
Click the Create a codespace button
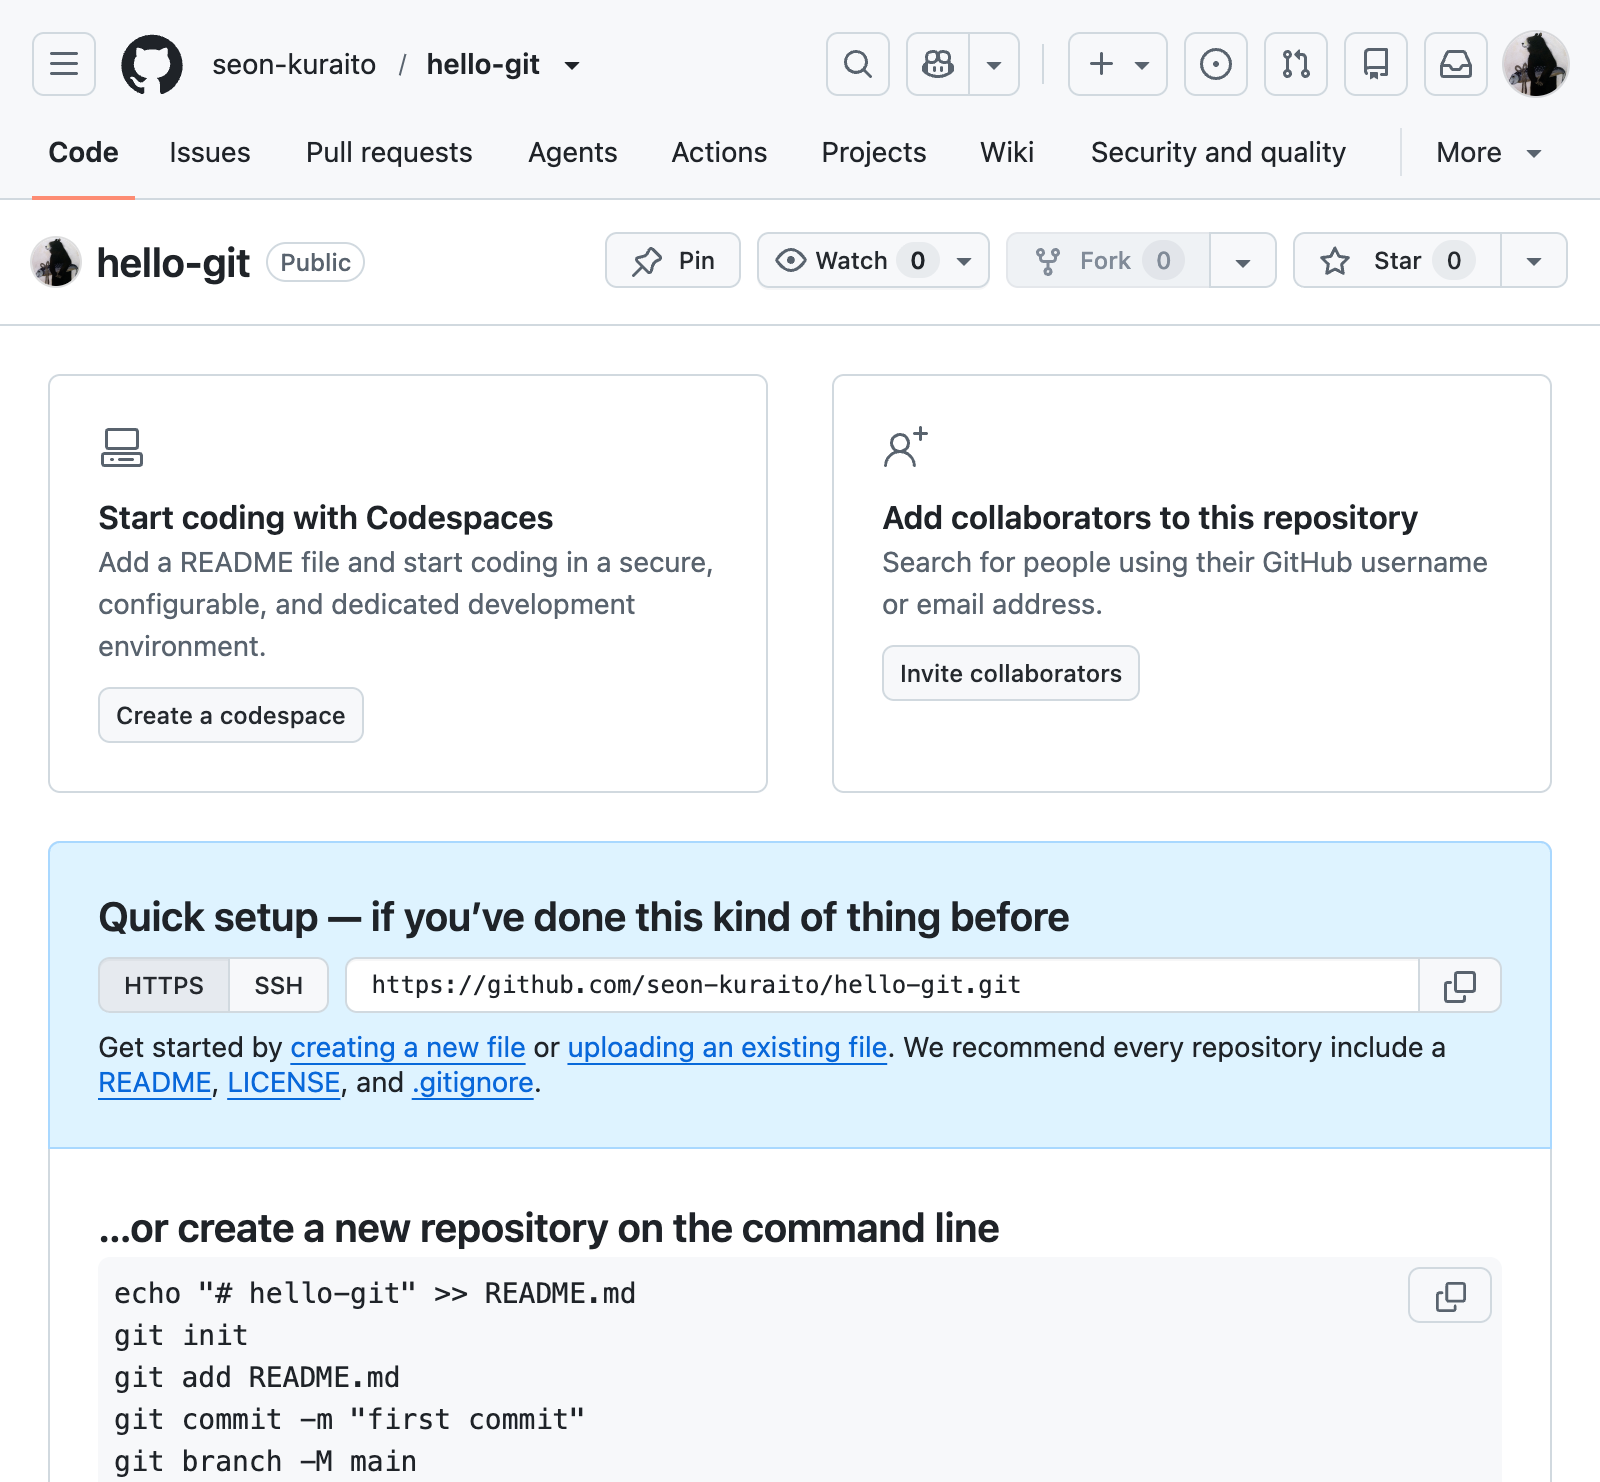coord(231,715)
